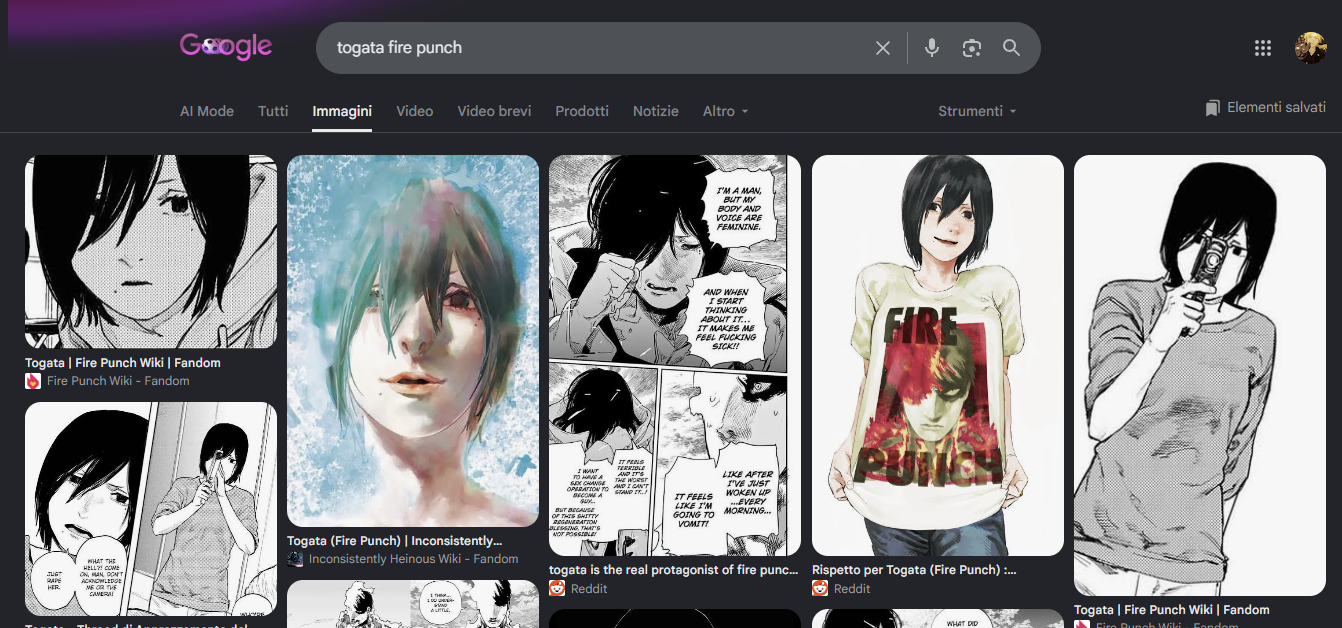
Task: Click 'Inconsistently Heinous Wiki - Fandom' source text
Action: coord(414,559)
